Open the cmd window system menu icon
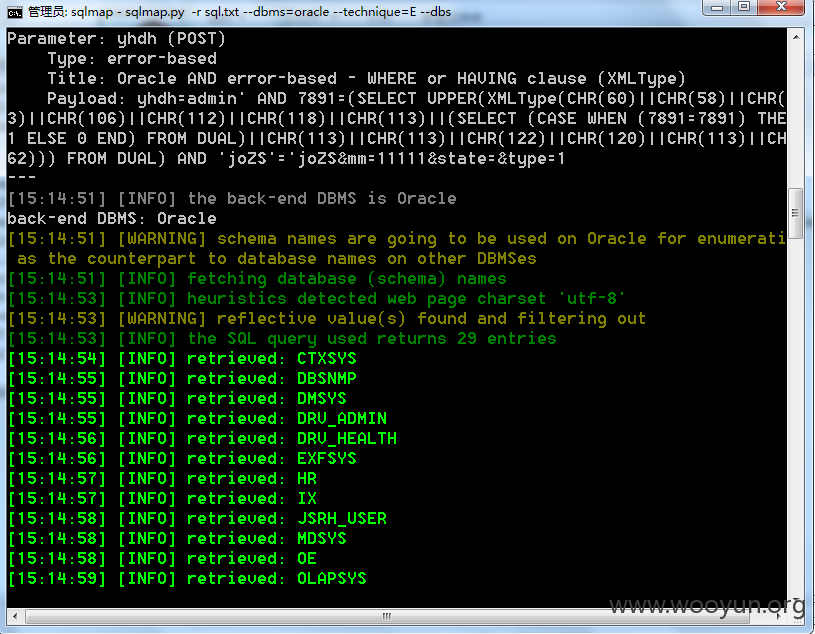Screen dimensions: 815x634 pos(14,11)
